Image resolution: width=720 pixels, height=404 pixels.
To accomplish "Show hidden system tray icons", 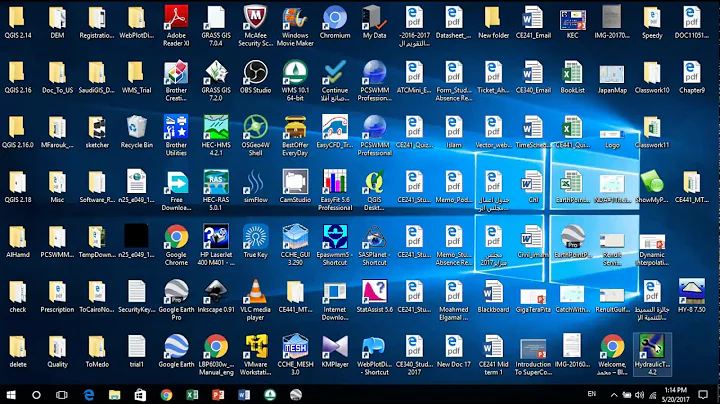I will pos(614,395).
